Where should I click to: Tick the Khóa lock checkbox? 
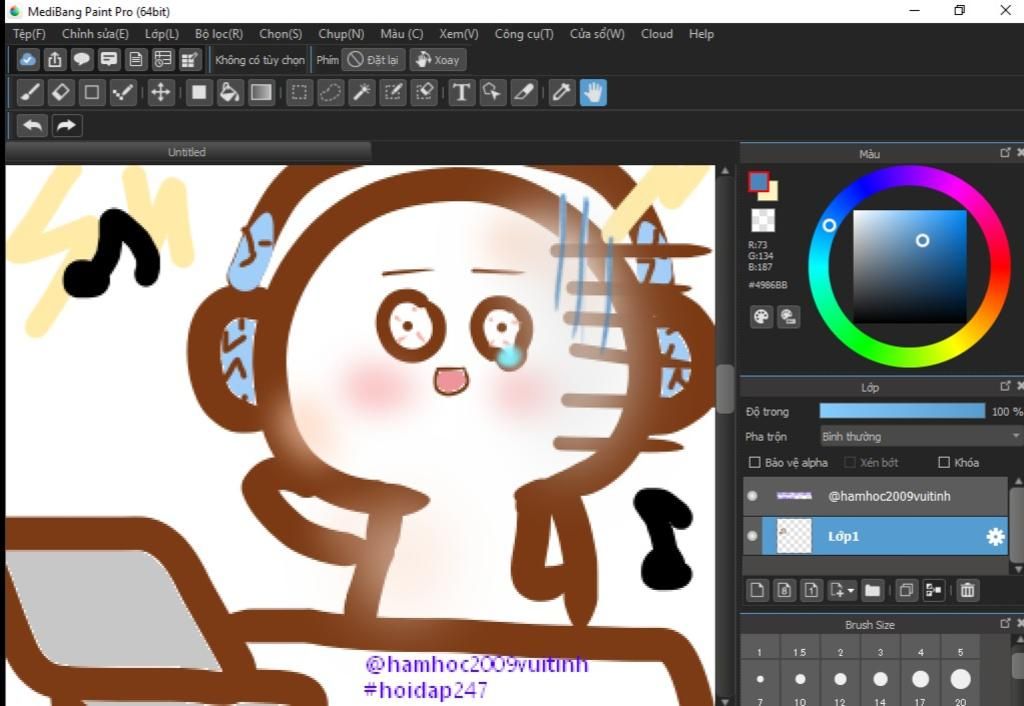944,462
